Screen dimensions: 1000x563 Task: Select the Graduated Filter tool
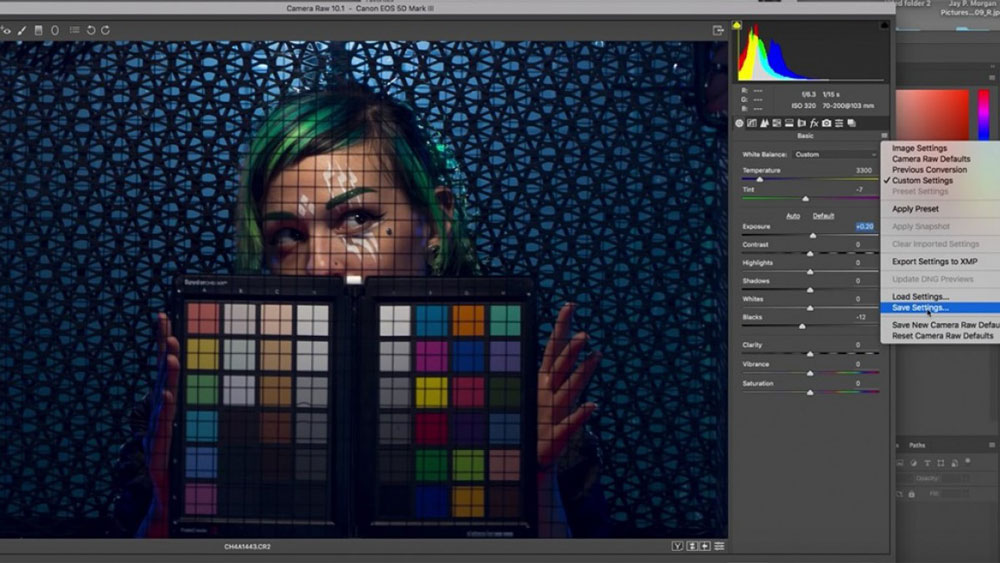click(38, 31)
